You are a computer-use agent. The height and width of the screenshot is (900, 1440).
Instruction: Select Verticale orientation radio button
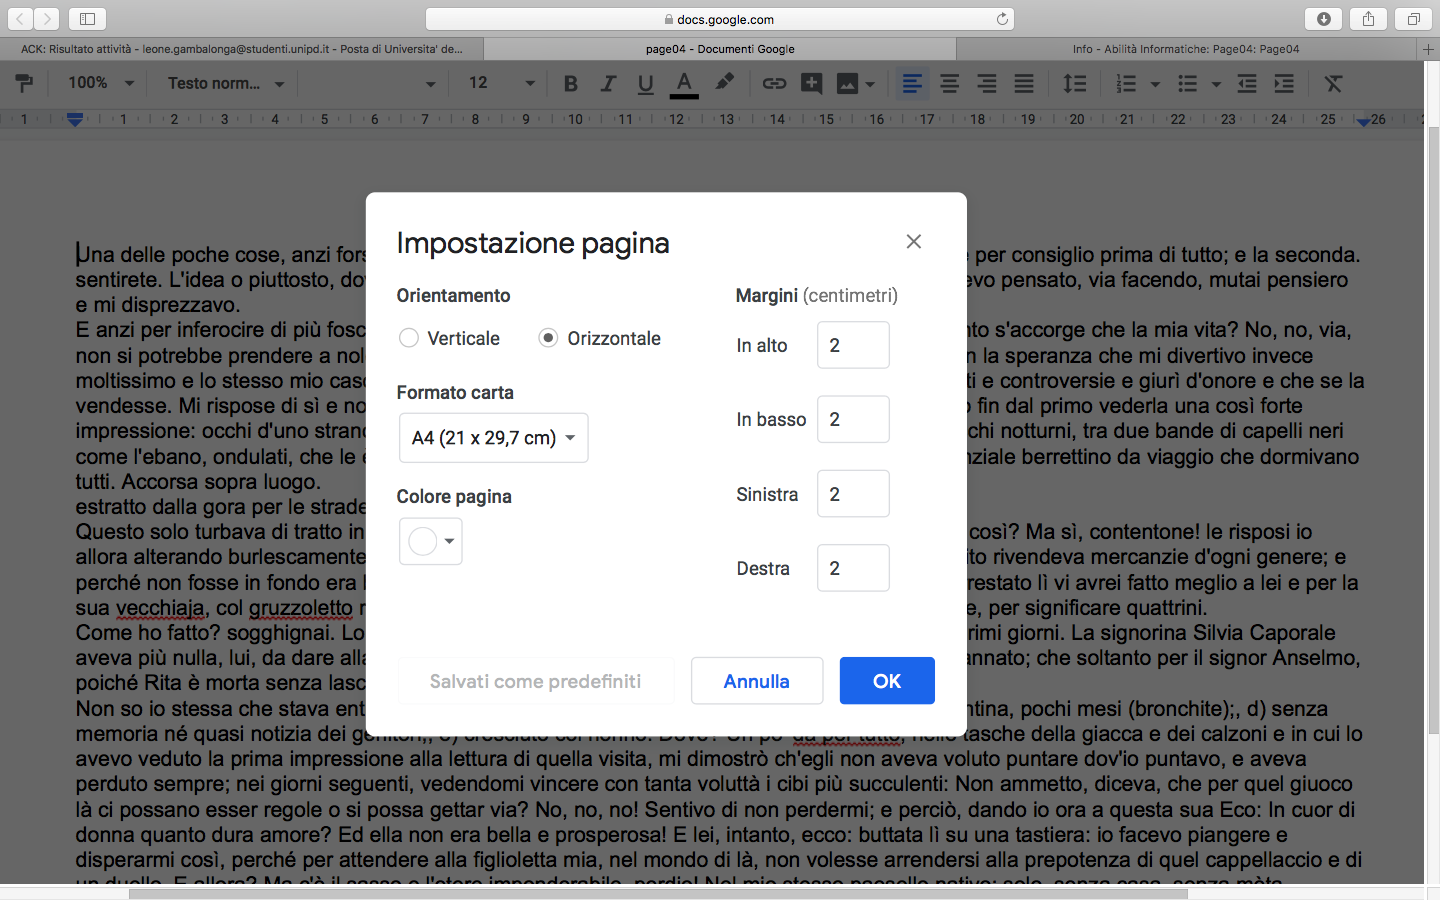click(409, 338)
